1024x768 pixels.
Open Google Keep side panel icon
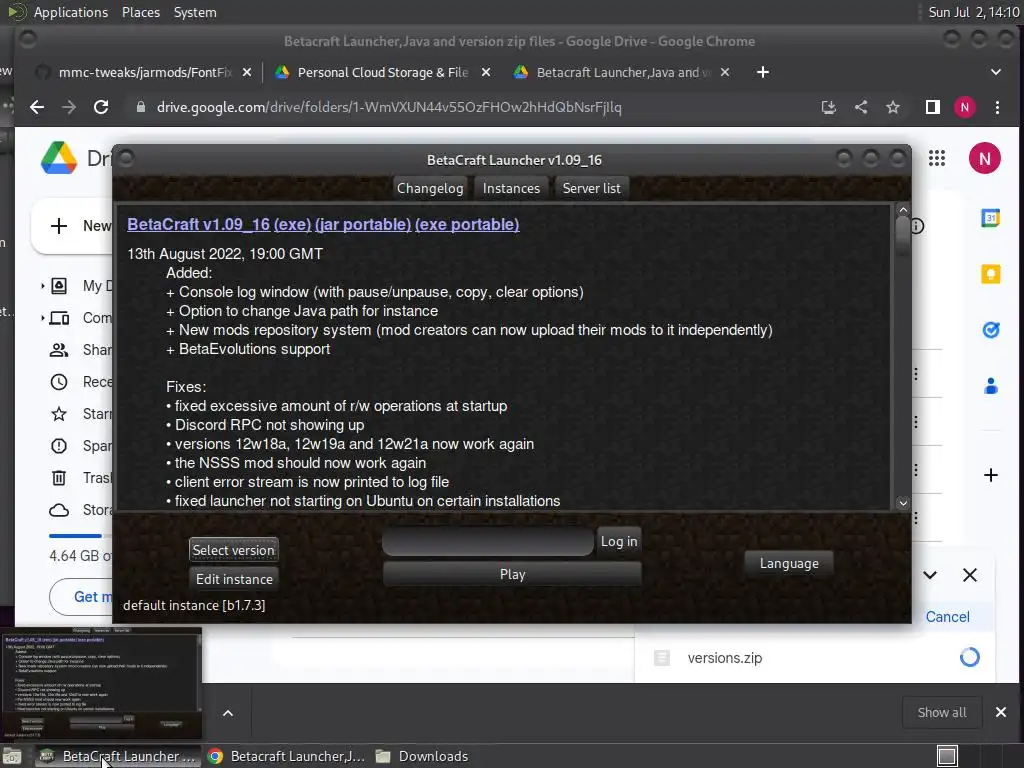point(991,274)
